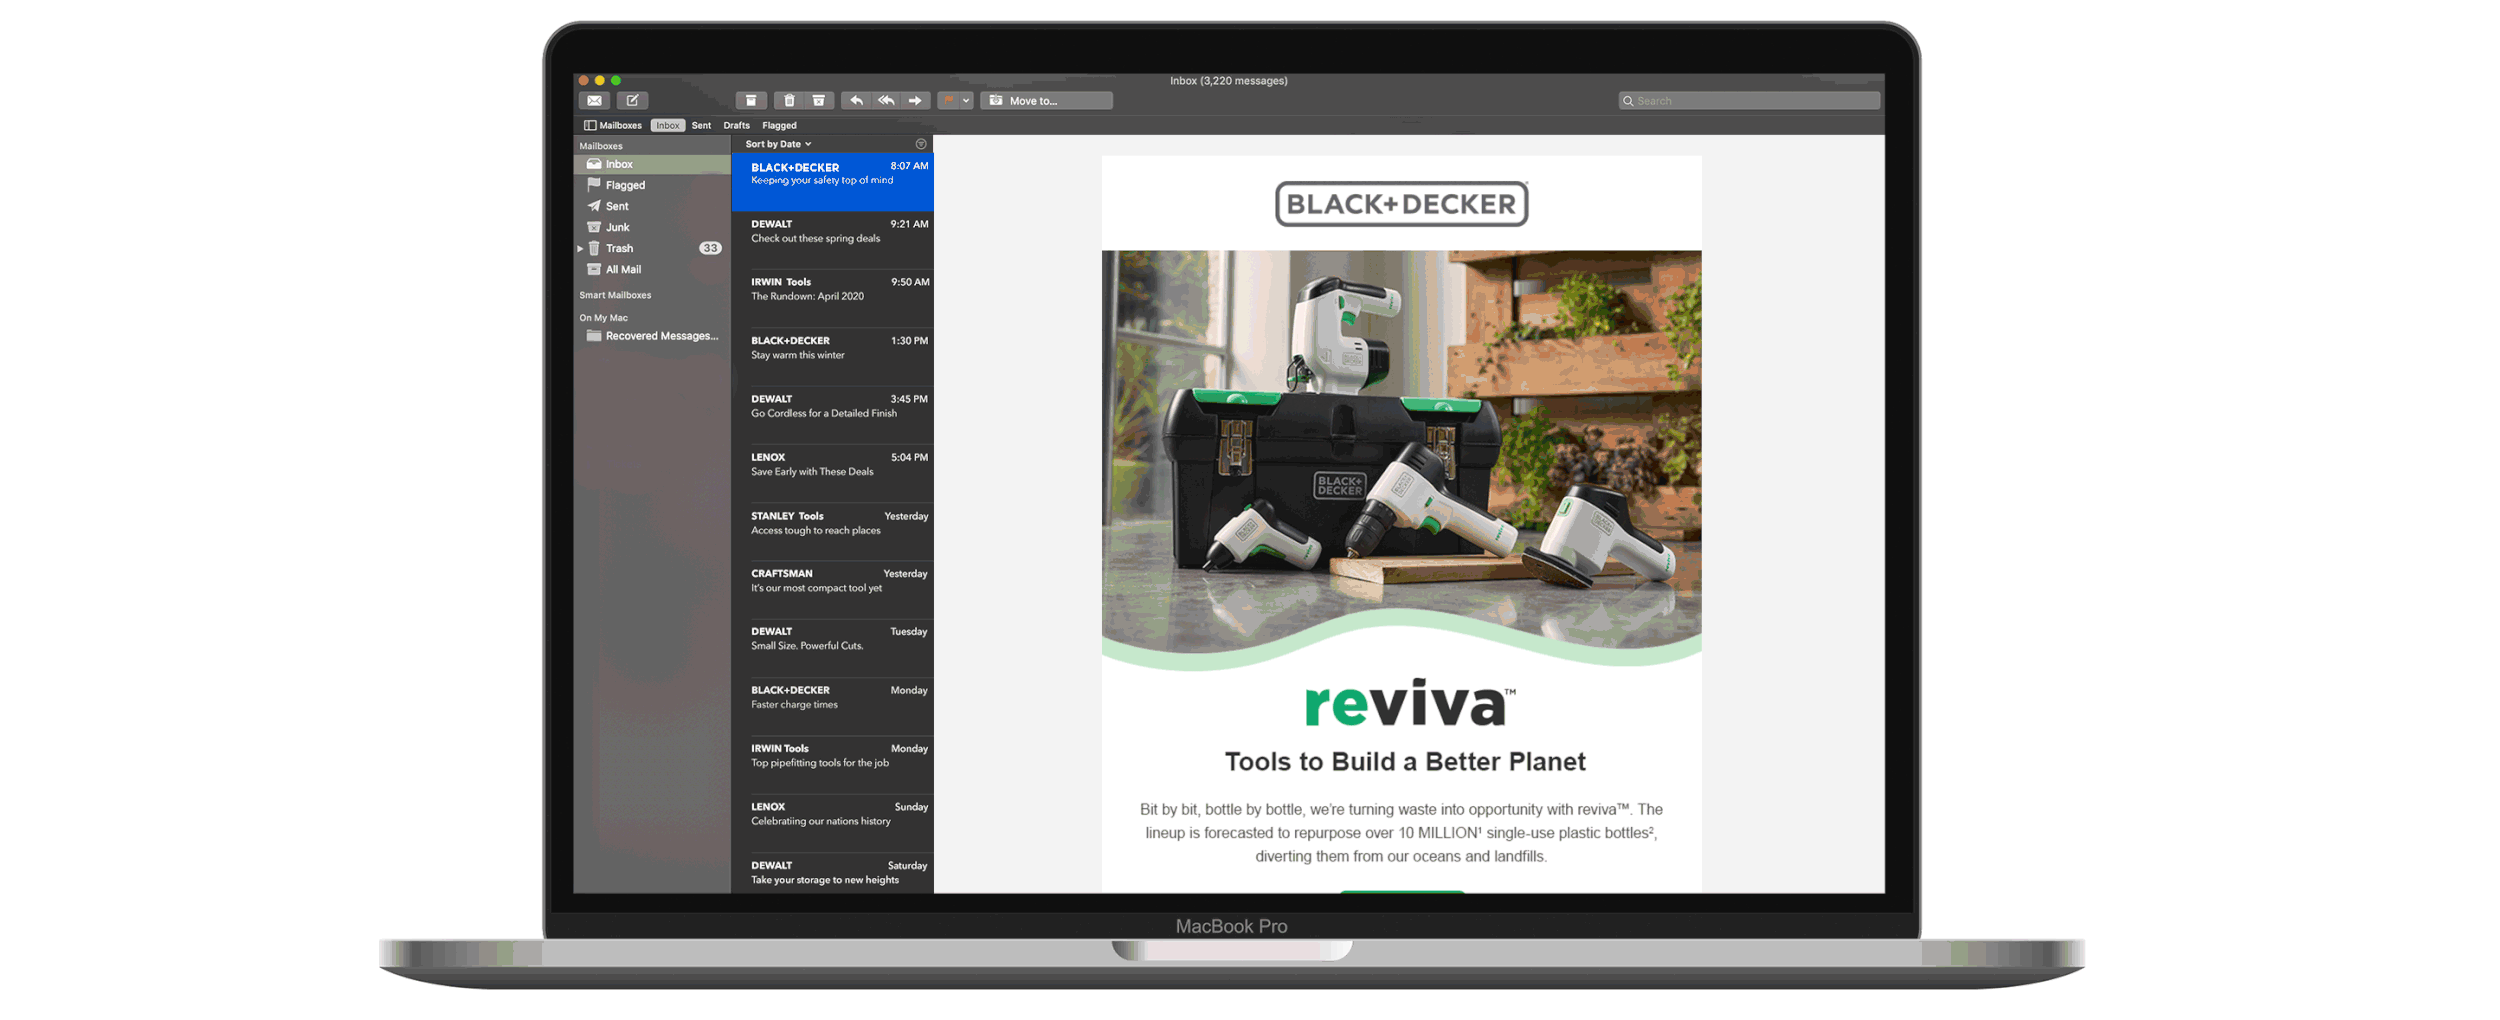Image resolution: width=2500 pixels, height=1020 pixels.
Task: Click the Get Mail envelope icon
Action: (594, 101)
